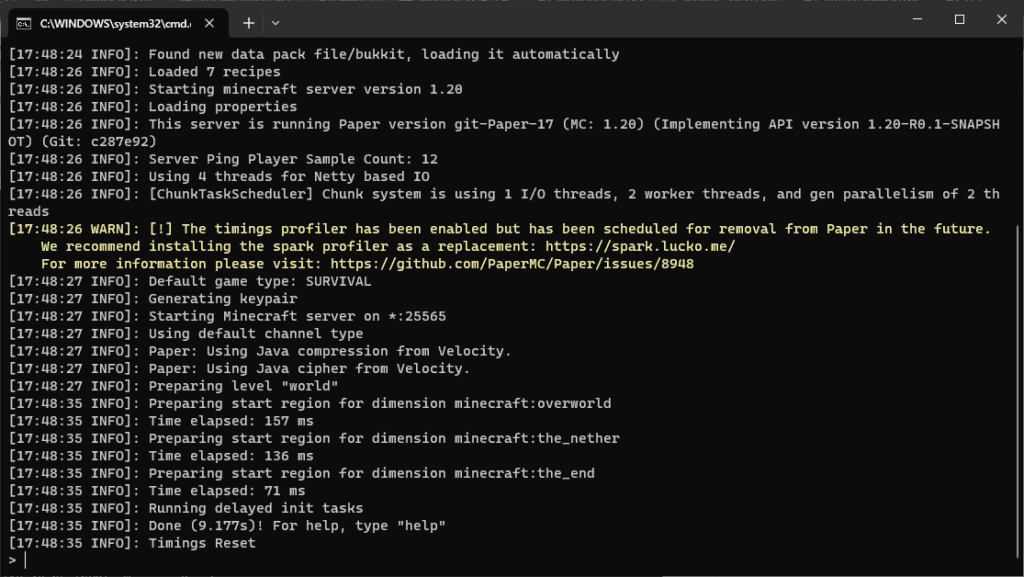Viewport: 1024px width, 577px height.
Task: Maximize the terminal window
Action: point(959,20)
